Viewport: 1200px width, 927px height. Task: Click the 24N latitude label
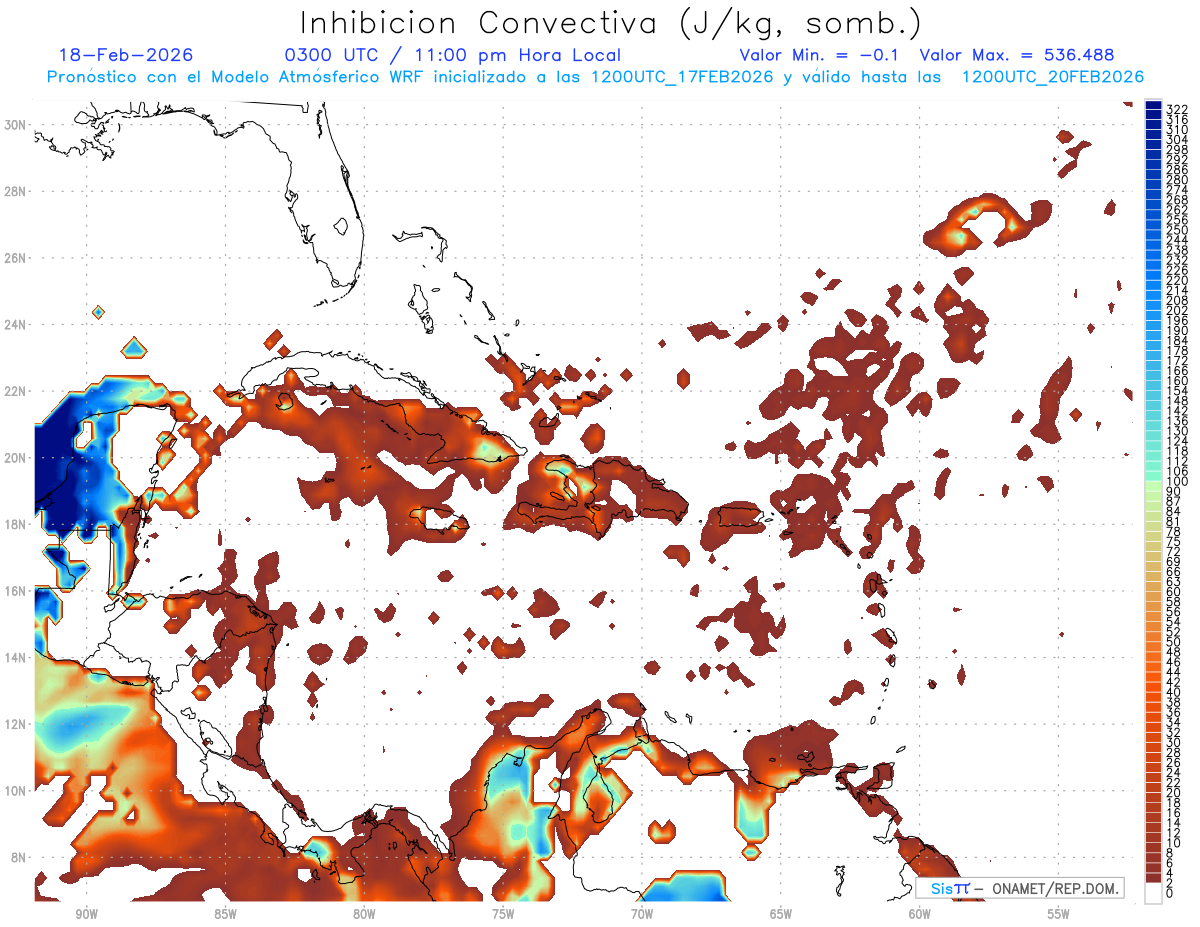pyautogui.click(x=17, y=324)
